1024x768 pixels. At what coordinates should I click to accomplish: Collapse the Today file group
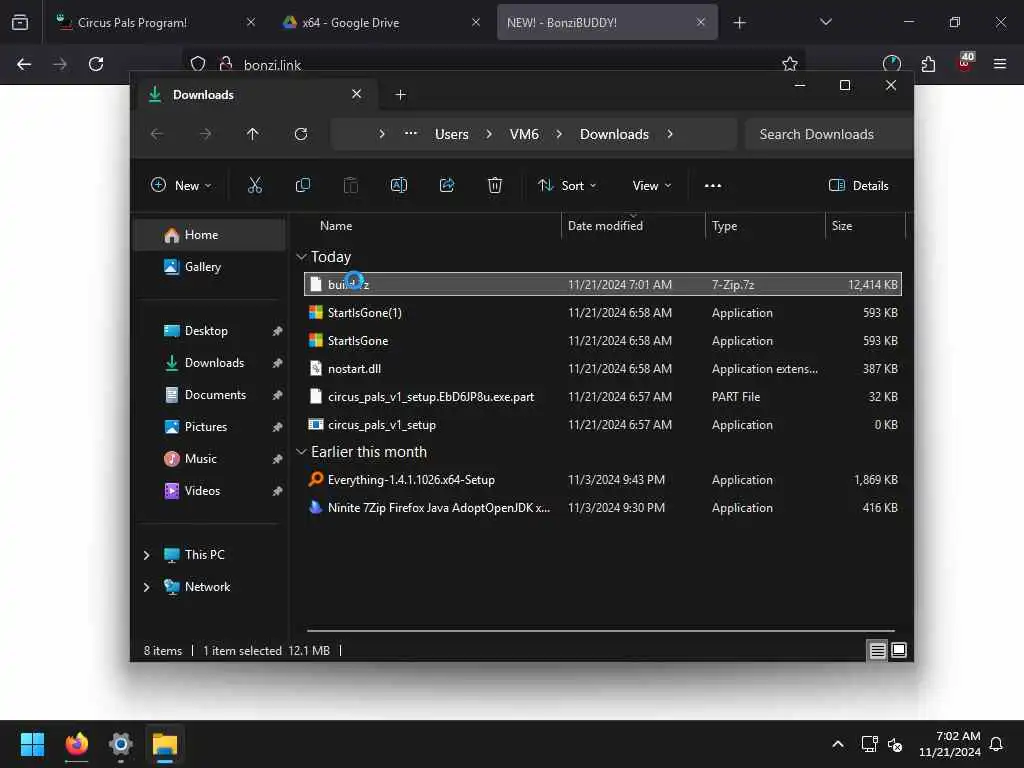coord(301,257)
